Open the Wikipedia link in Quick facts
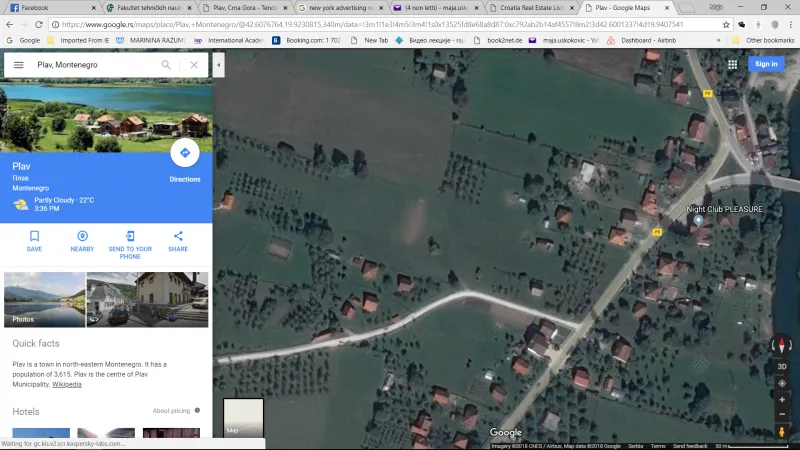Screen dimensions: 800x450 click(67, 384)
